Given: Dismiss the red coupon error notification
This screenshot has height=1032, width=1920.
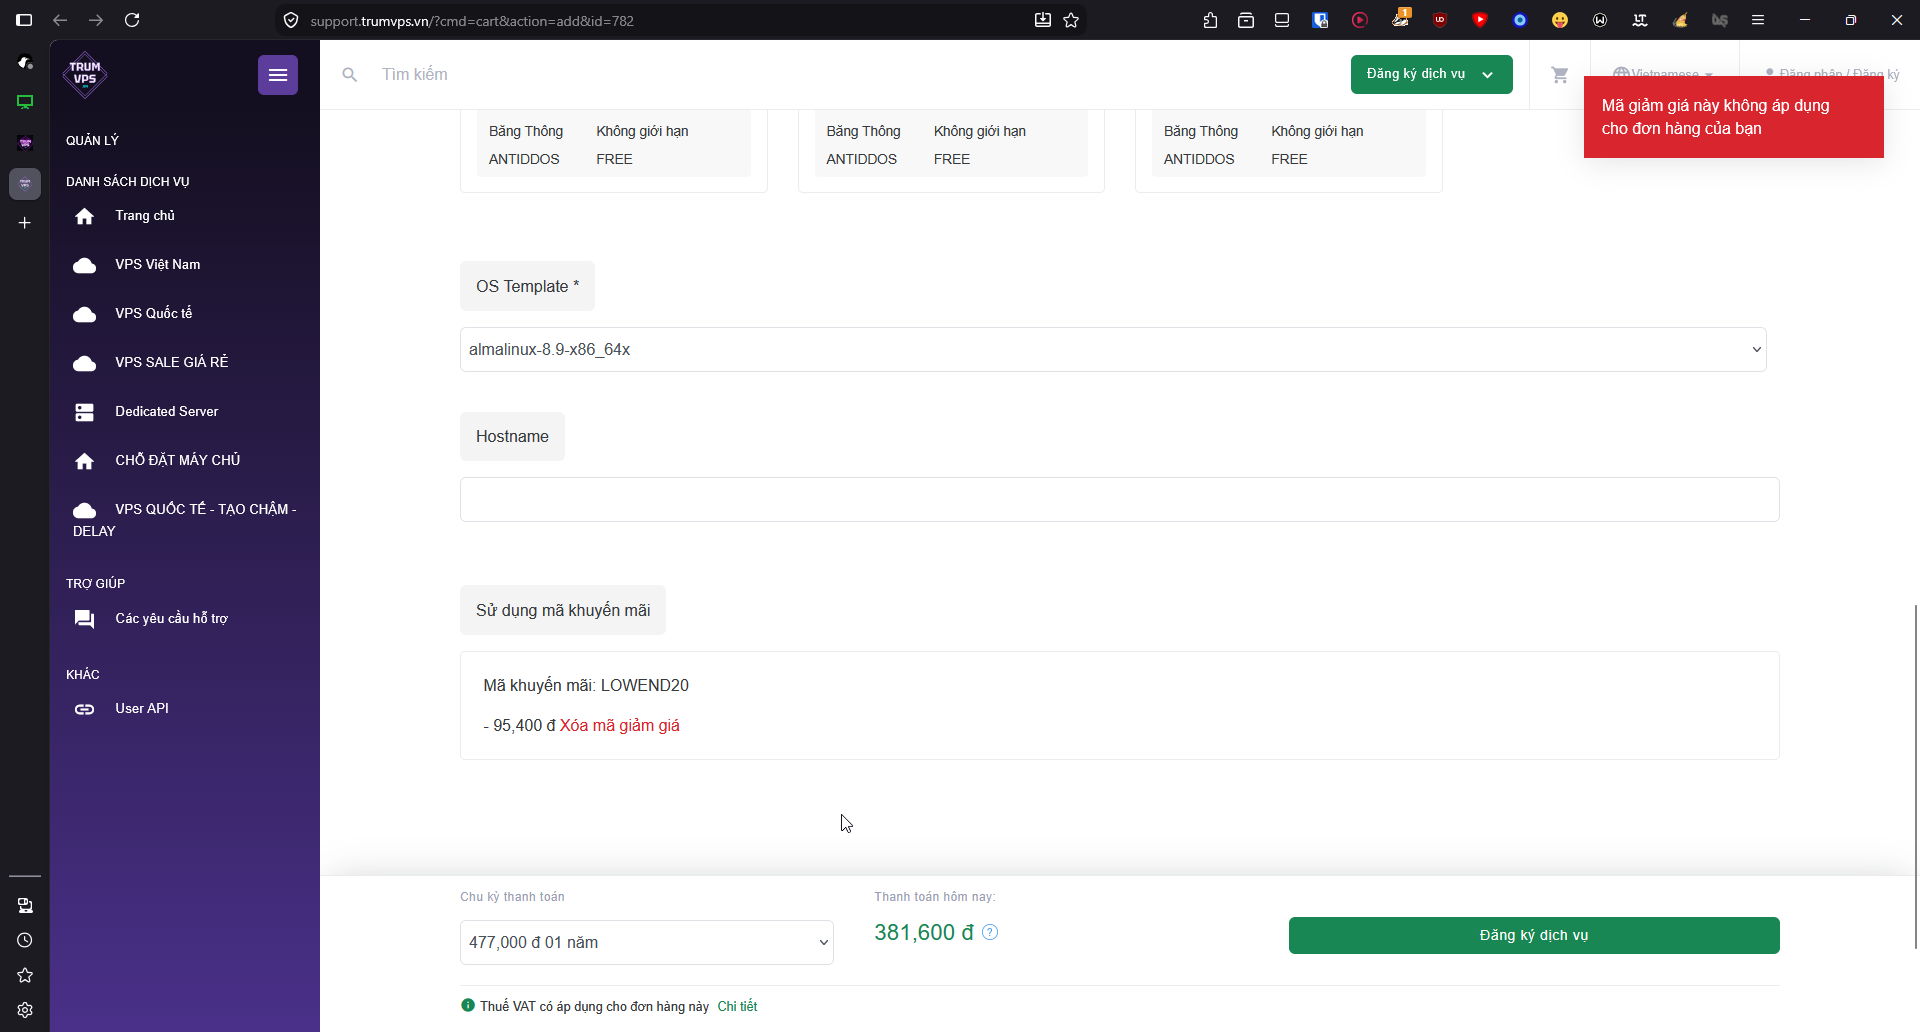Looking at the screenshot, I should click(1734, 117).
